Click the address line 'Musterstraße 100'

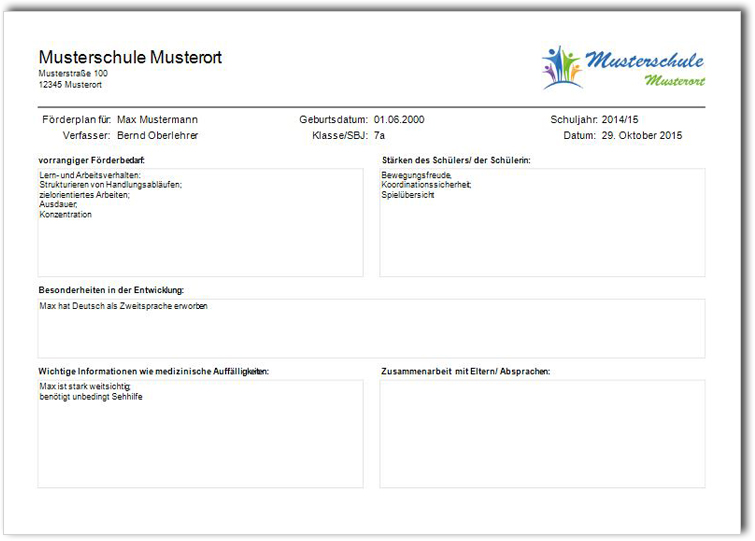(x=73, y=73)
